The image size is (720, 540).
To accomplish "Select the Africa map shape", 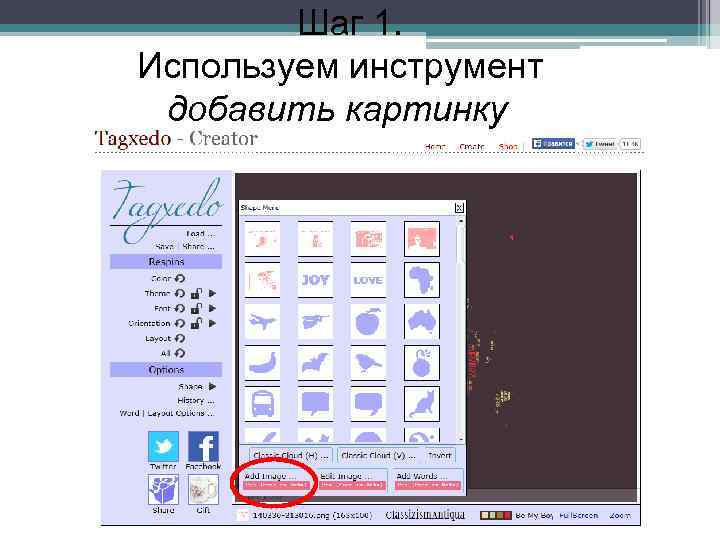I will tap(422, 280).
